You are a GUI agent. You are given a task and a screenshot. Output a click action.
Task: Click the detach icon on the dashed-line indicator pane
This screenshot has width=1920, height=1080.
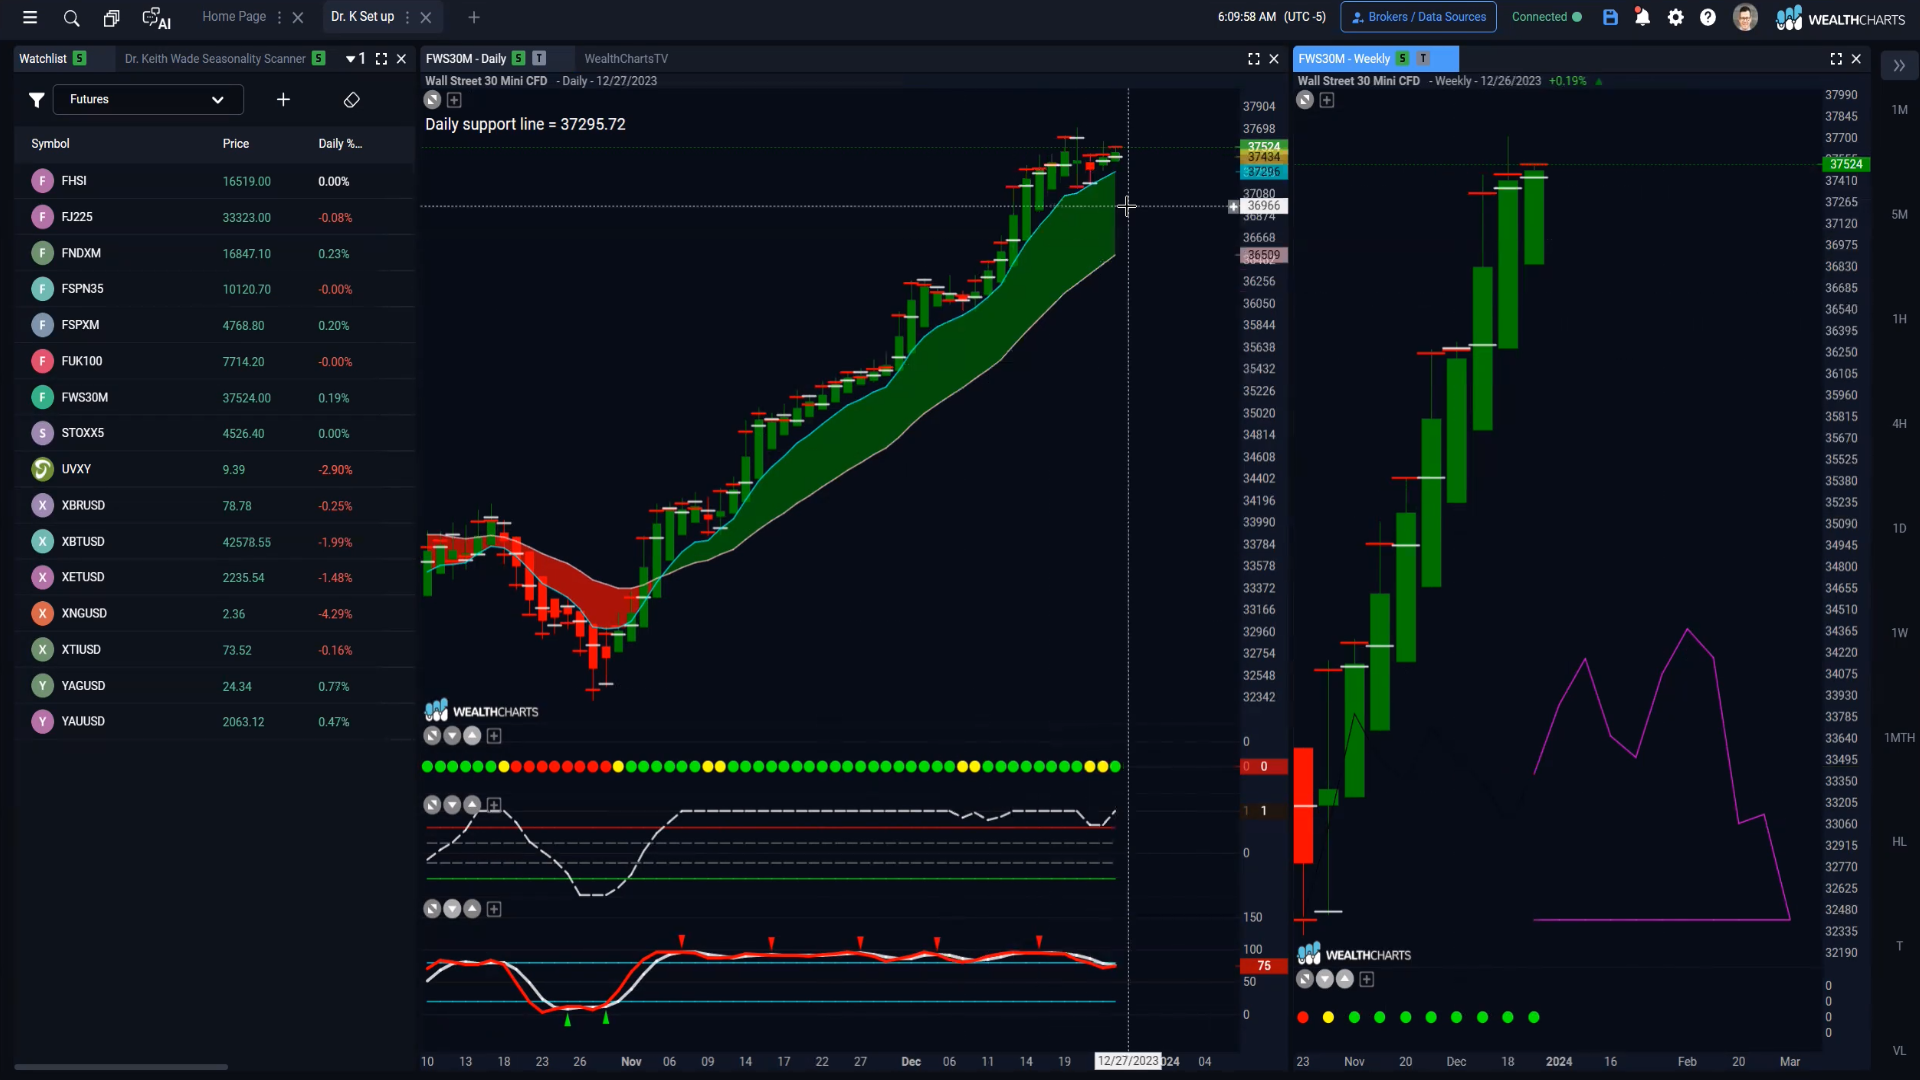click(432, 805)
